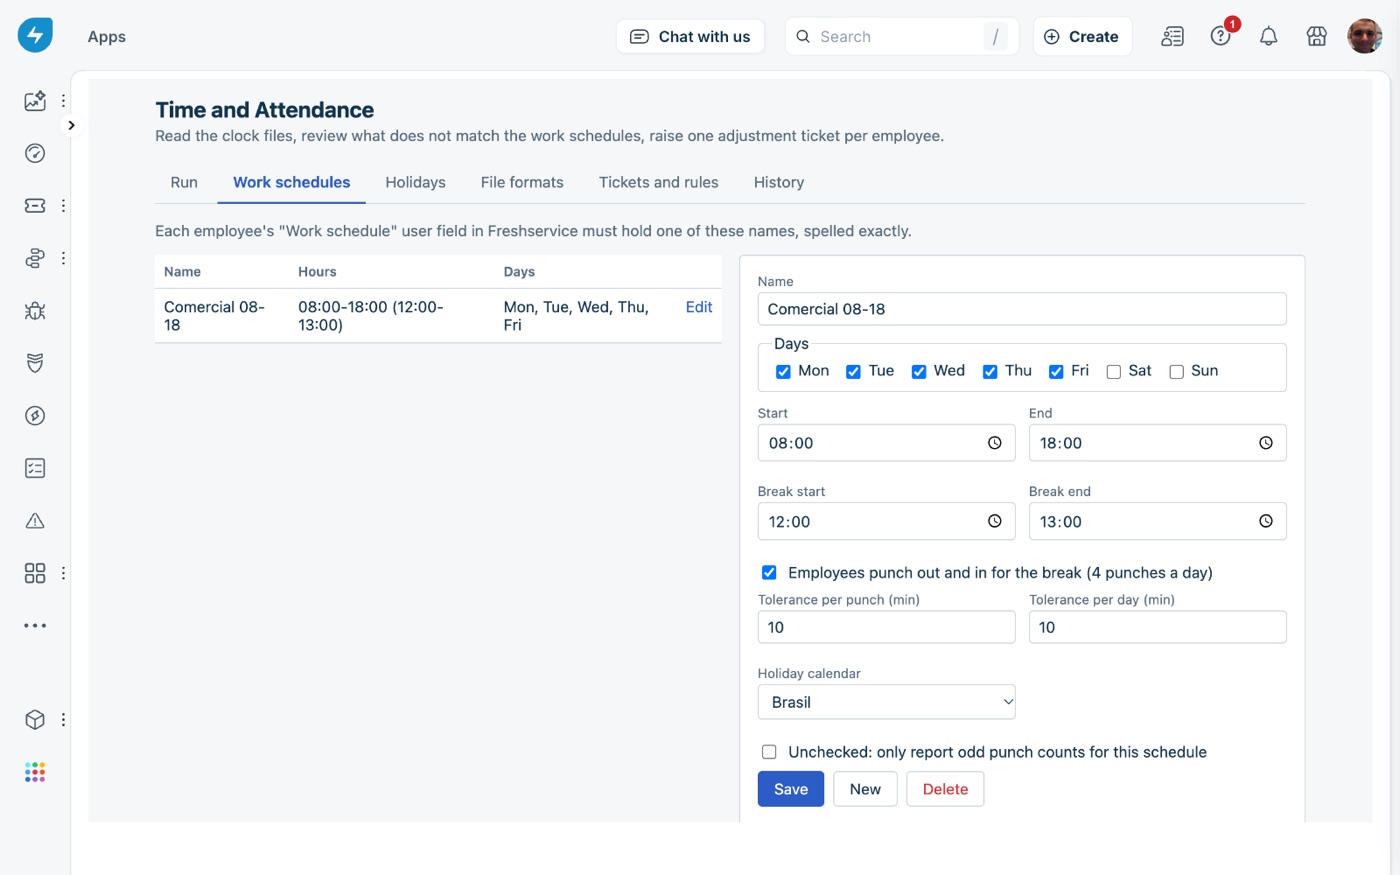The width and height of the screenshot is (1400, 875).
Task: Toggle the four punches a day checkbox
Action: point(769,573)
